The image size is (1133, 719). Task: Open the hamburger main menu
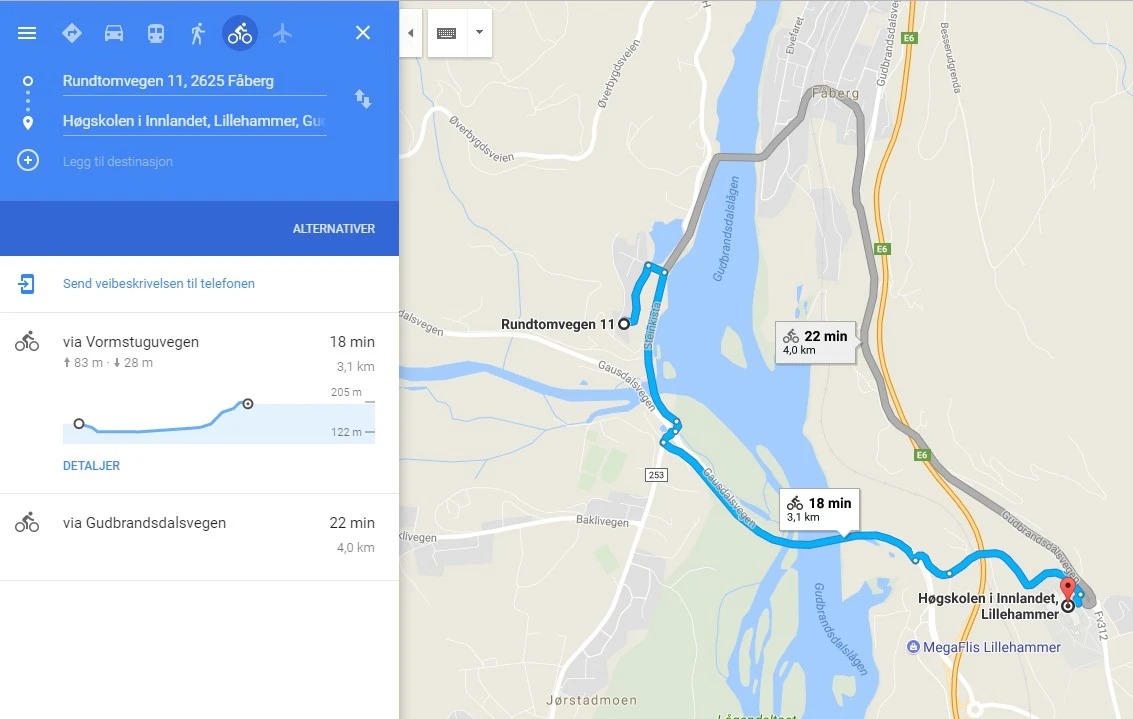point(27,33)
